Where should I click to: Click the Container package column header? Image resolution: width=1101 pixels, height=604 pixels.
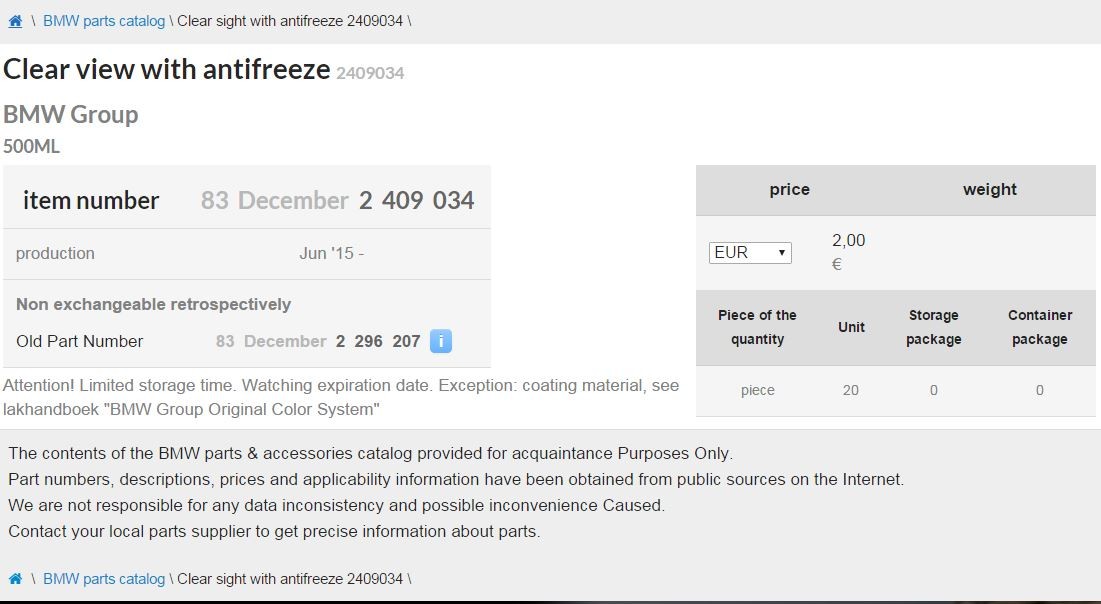(x=1040, y=327)
